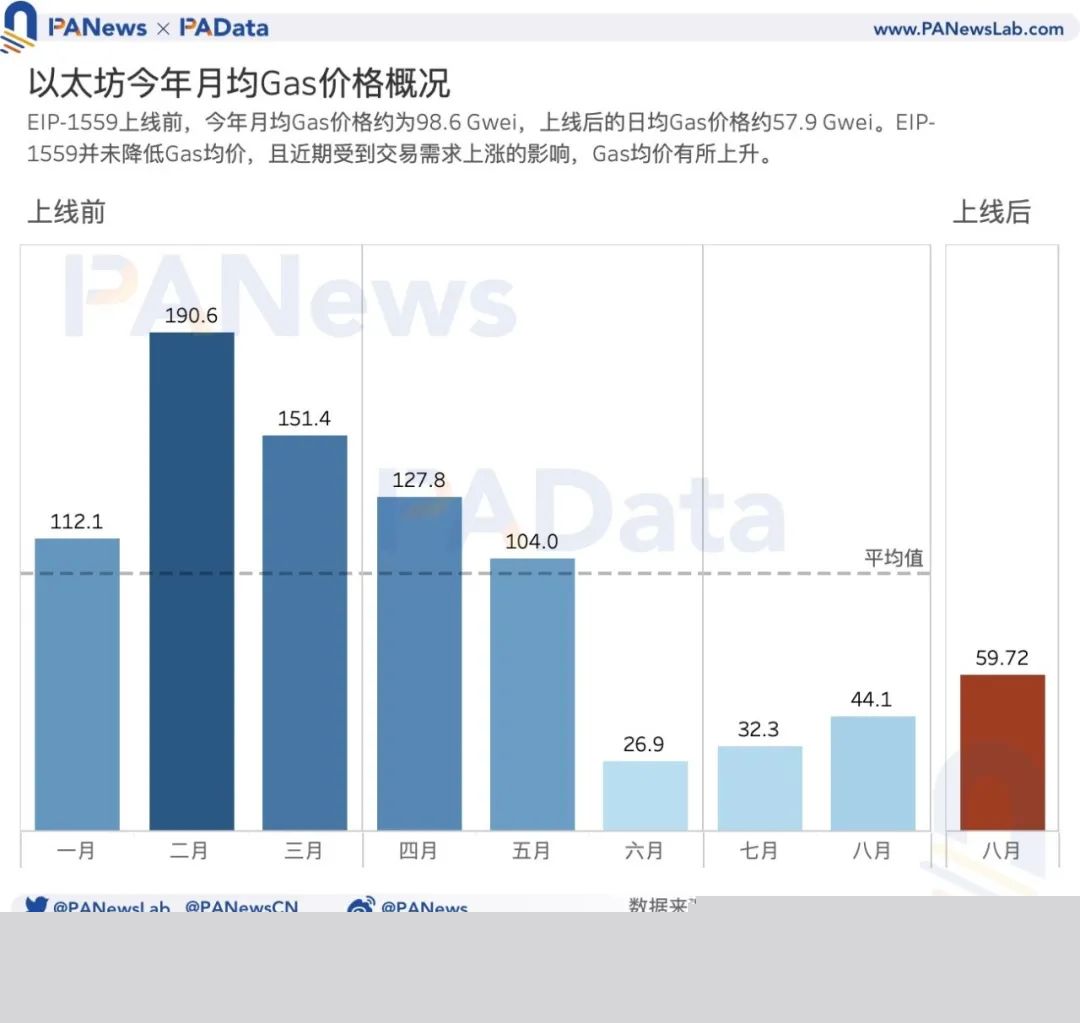1080x1023 pixels.
Task: Click the '127.8' value label
Action: (x=419, y=479)
